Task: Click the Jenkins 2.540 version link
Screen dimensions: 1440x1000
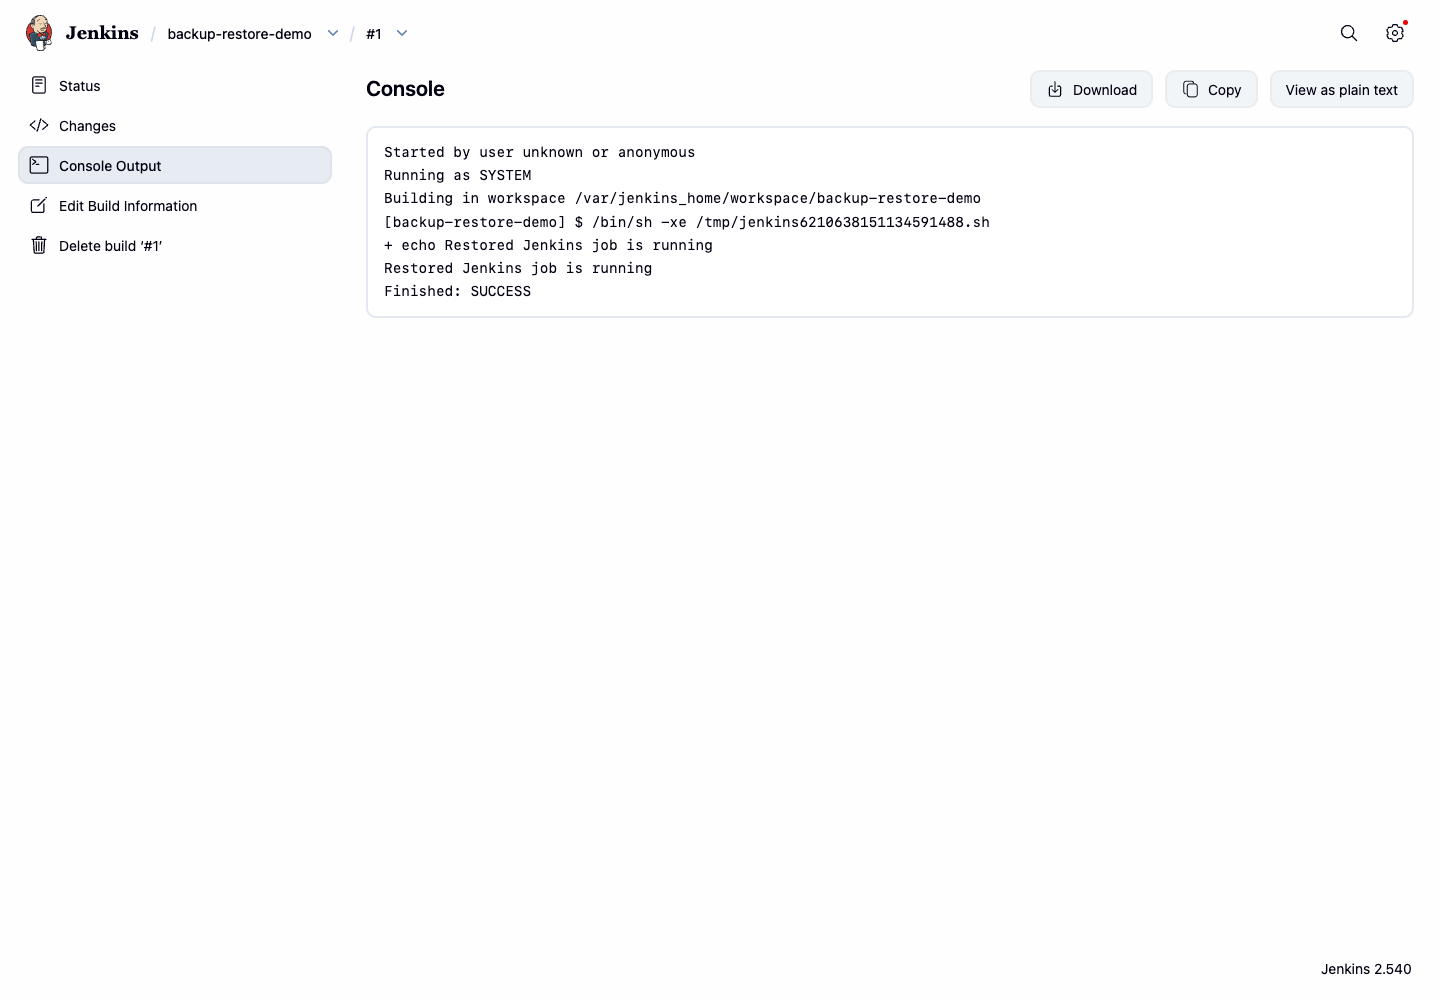Action: (x=1366, y=969)
